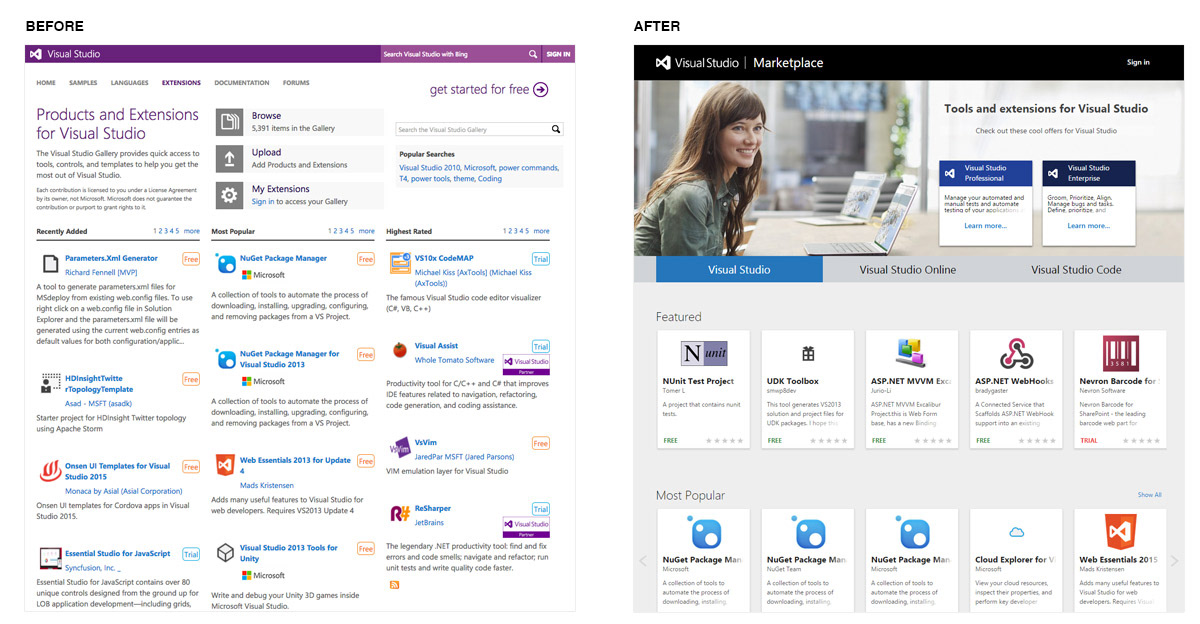This screenshot has width=1200, height=624.
Task: Switch to the blue Visual Studio tab
Action: coord(739,269)
